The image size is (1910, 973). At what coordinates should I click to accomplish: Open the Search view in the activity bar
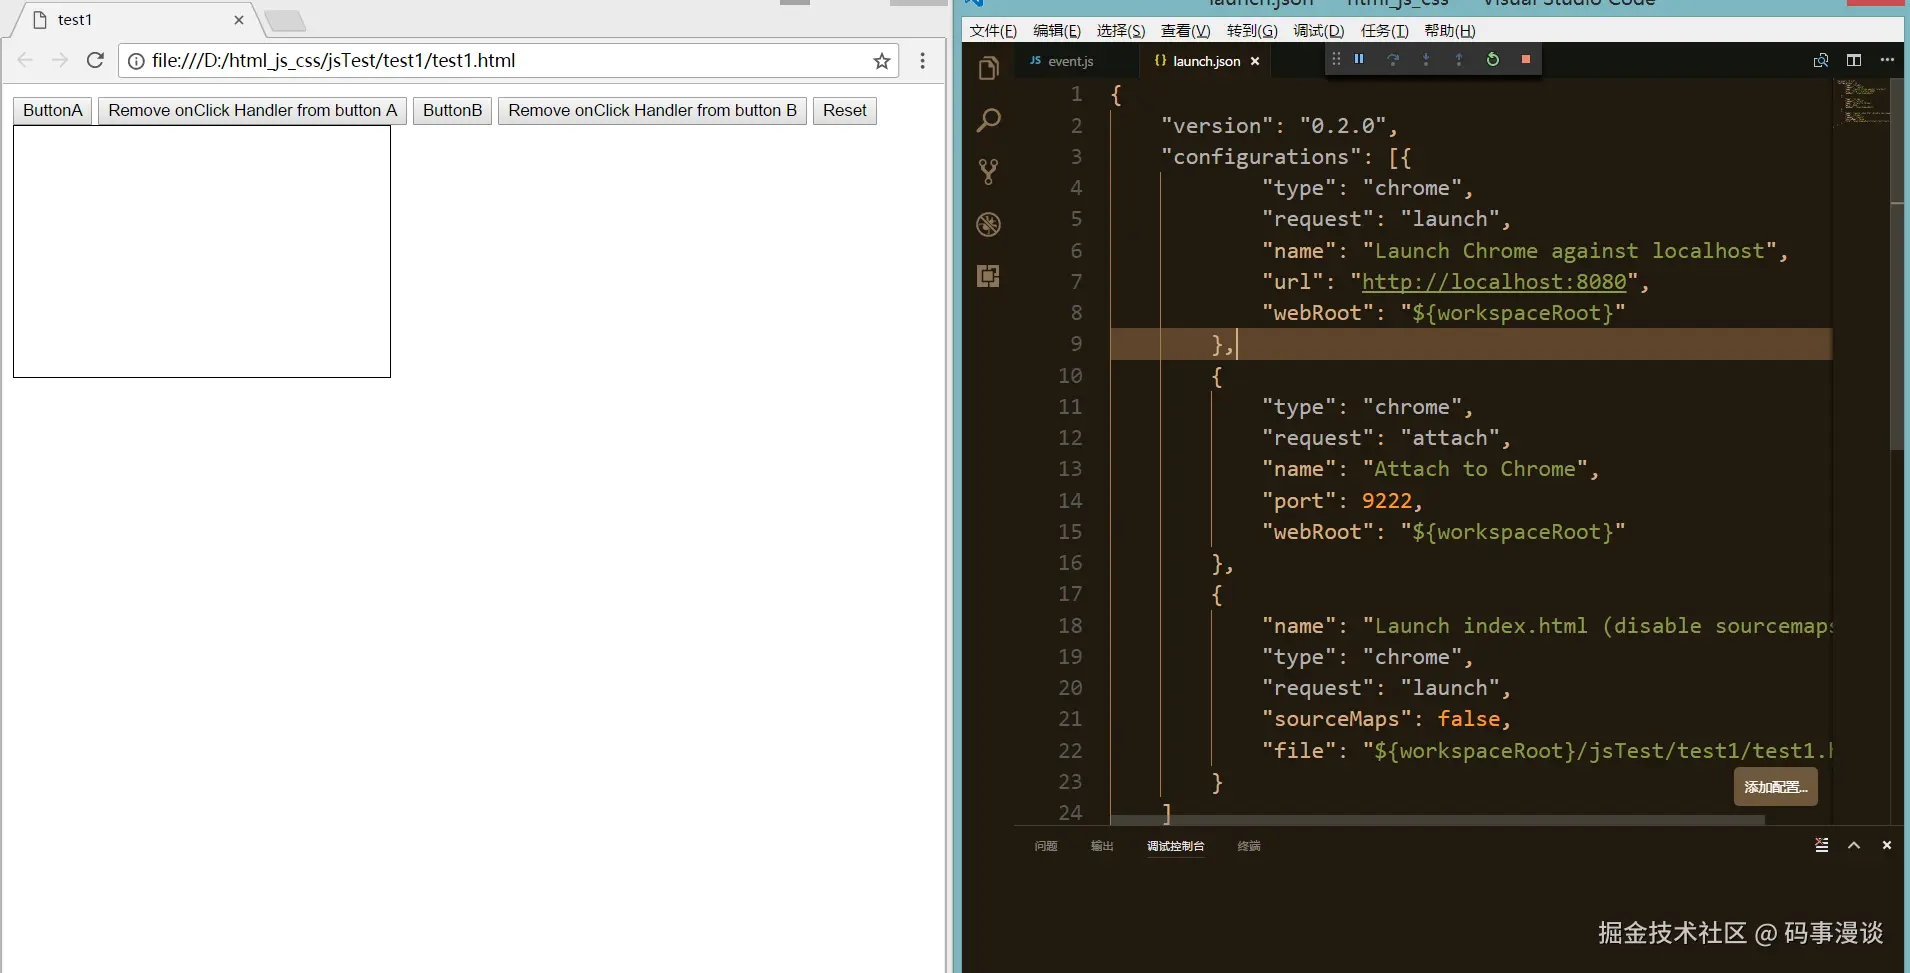pos(989,120)
